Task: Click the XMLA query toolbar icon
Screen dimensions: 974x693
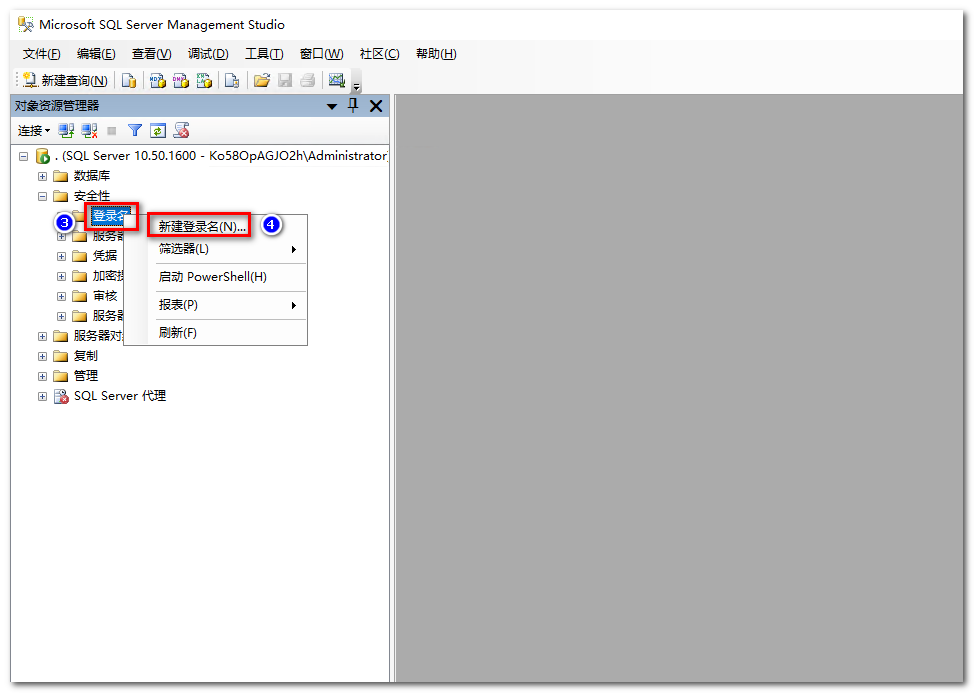Action: pyautogui.click(x=204, y=81)
